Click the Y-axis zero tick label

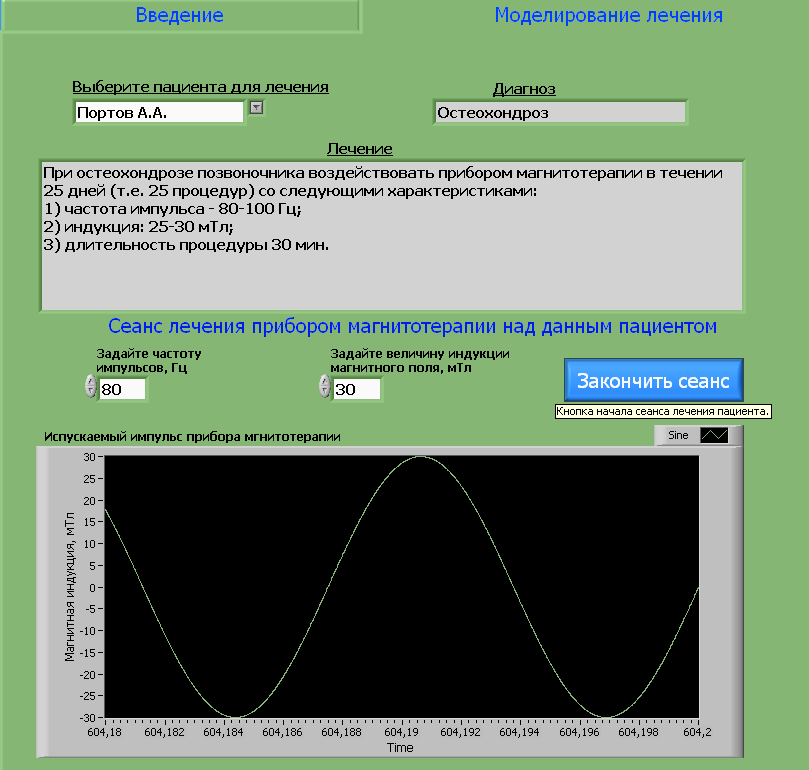(x=92, y=588)
